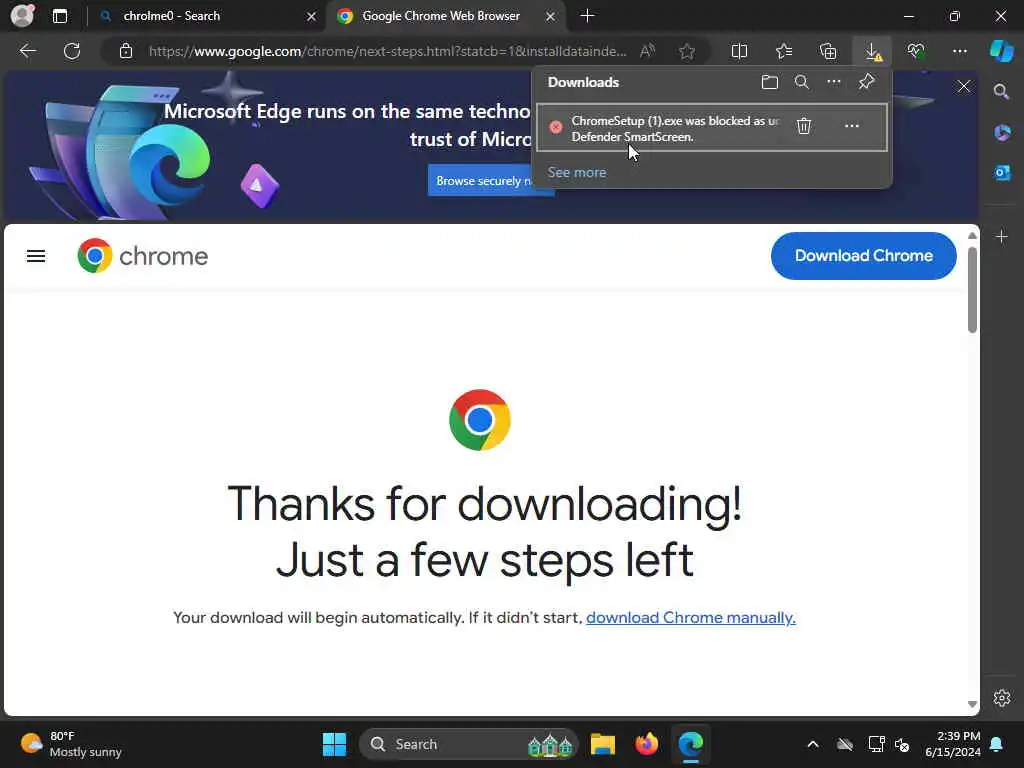Toggle the Downloads toolbar button
1024x768 pixels.
click(872, 51)
